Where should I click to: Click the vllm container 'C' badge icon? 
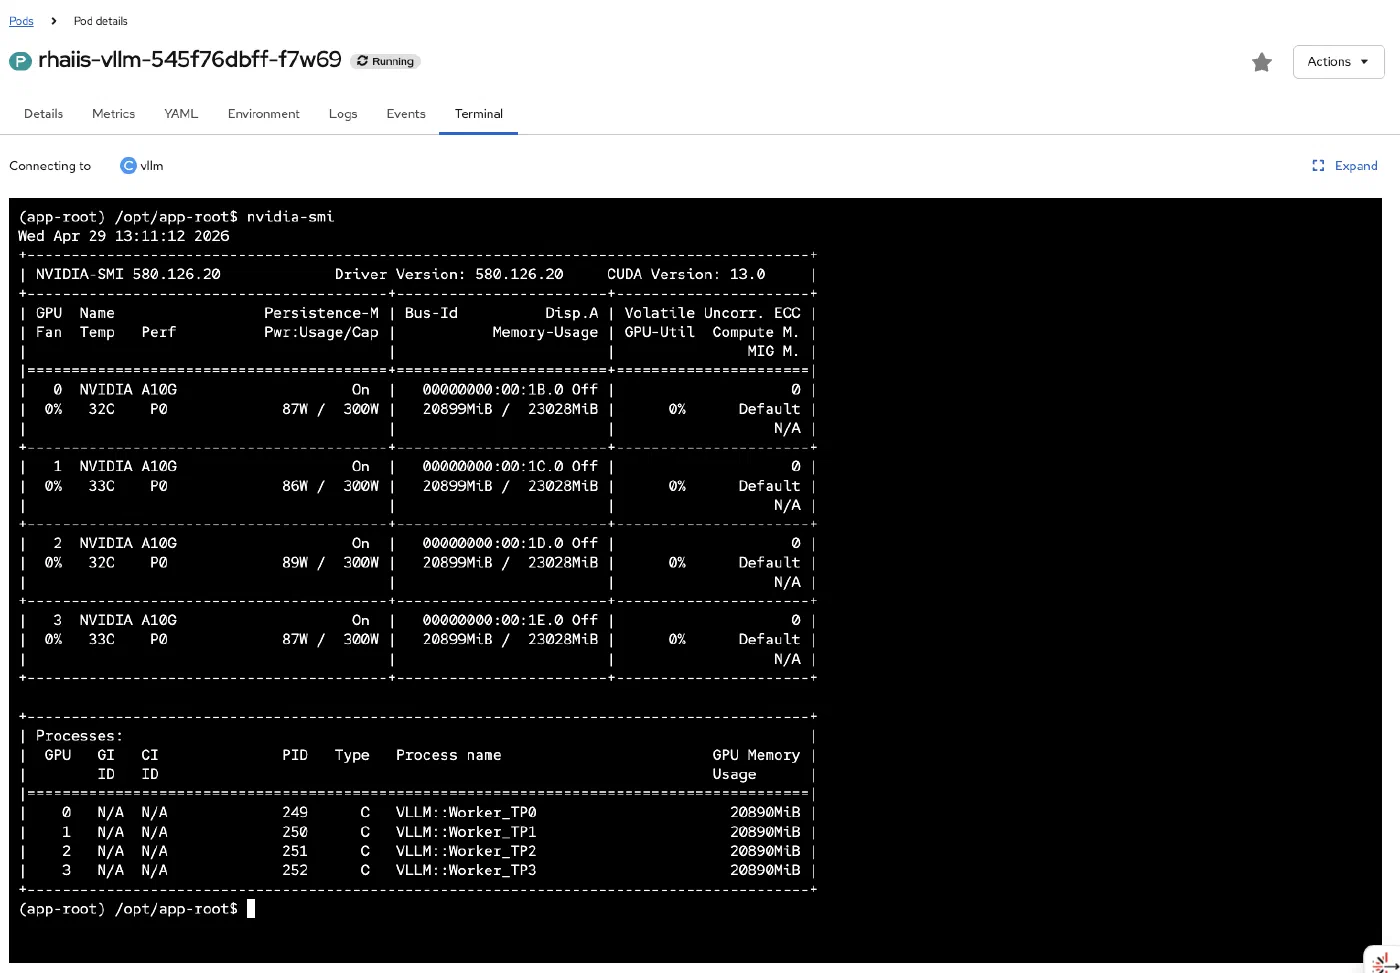pyautogui.click(x=128, y=166)
